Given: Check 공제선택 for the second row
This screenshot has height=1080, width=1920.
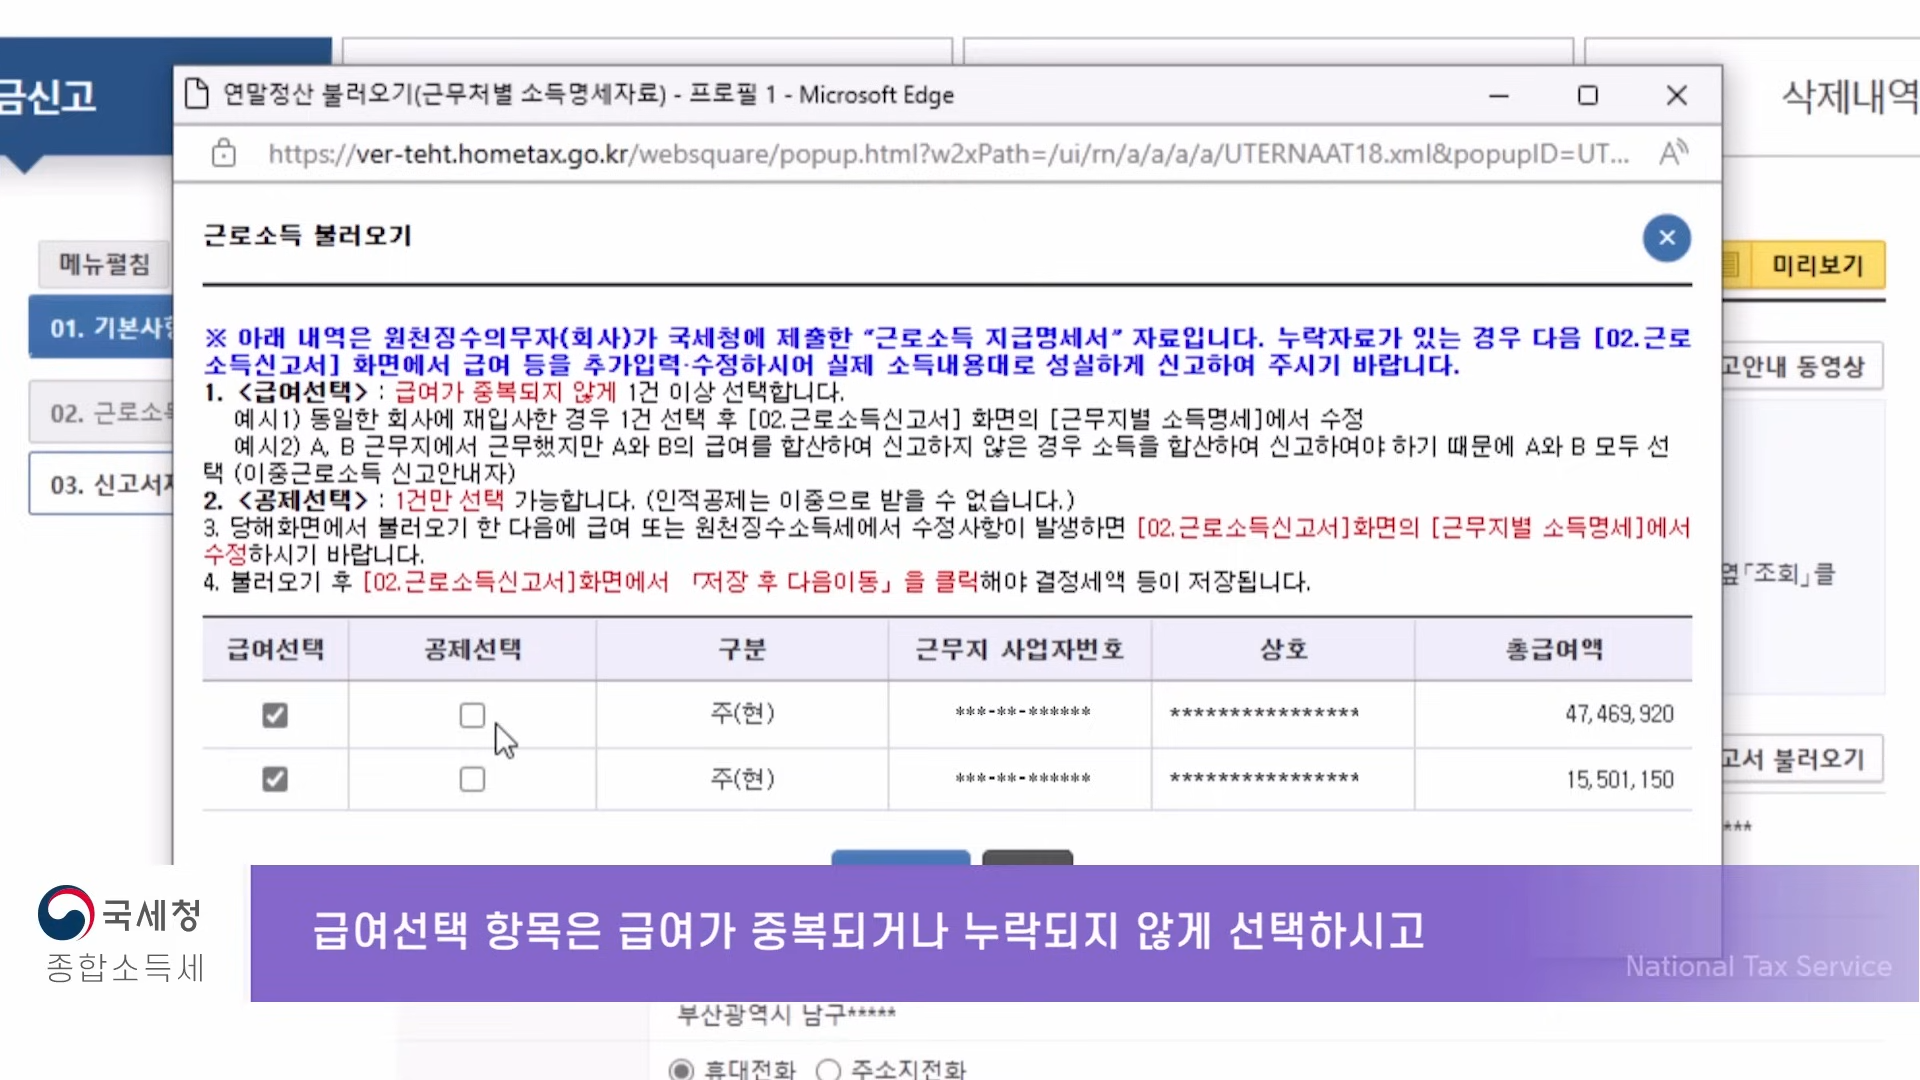Looking at the screenshot, I should [472, 779].
